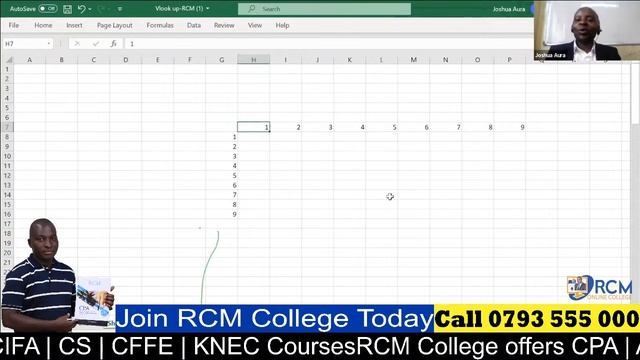The height and width of the screenshot is (360, 640).
Task: Click into the Search box
Action: point(324,9)
